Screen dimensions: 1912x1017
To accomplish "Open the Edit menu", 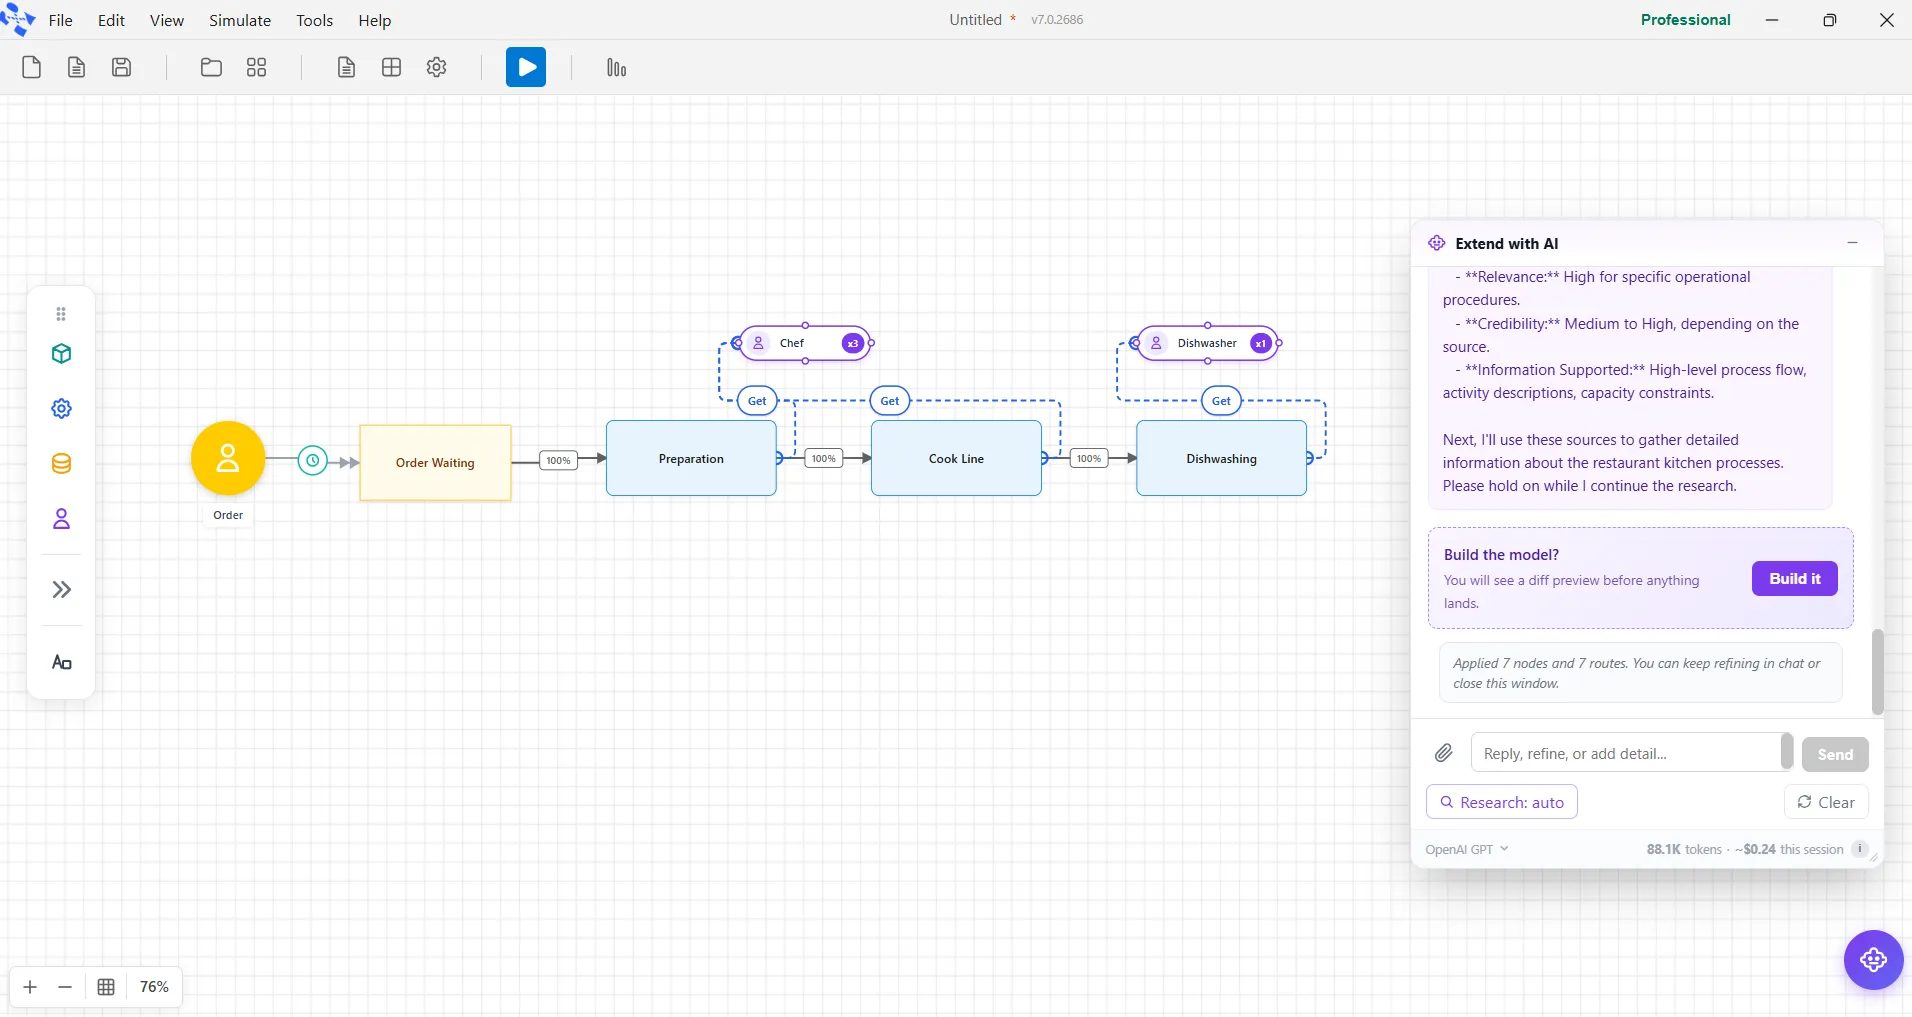I will point(111,20).
